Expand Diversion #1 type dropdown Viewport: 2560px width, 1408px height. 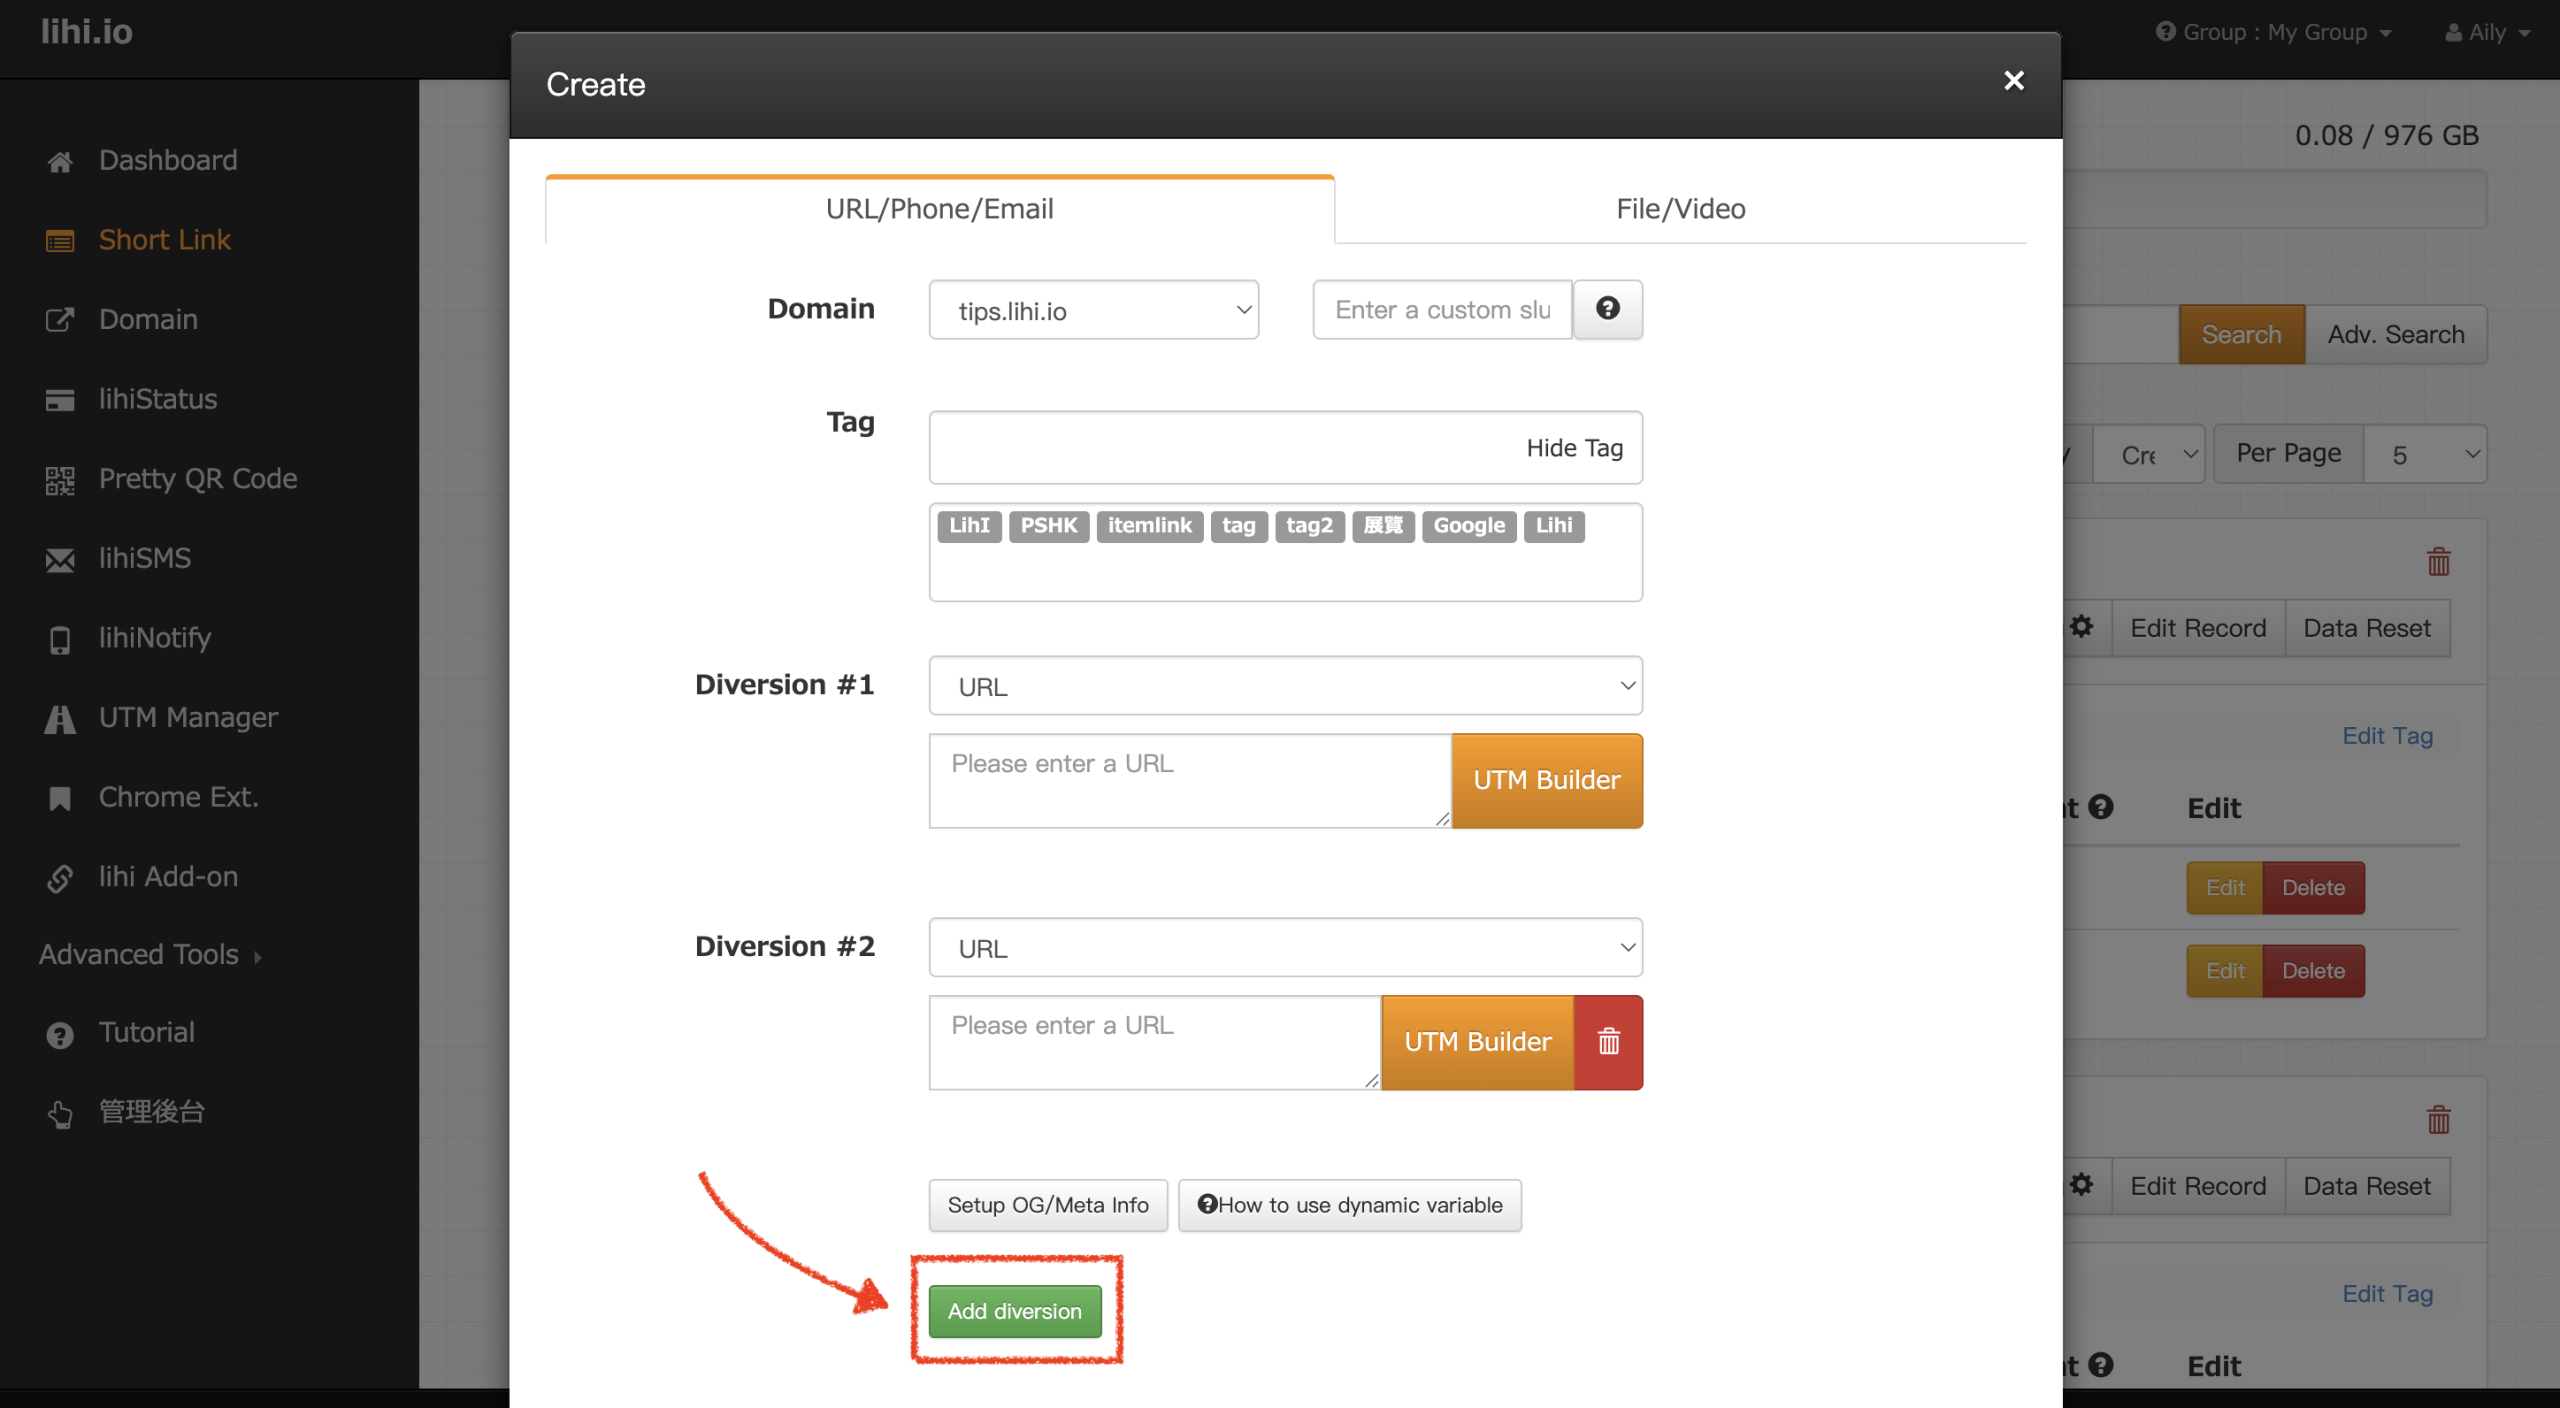[x=1285, y=686]
